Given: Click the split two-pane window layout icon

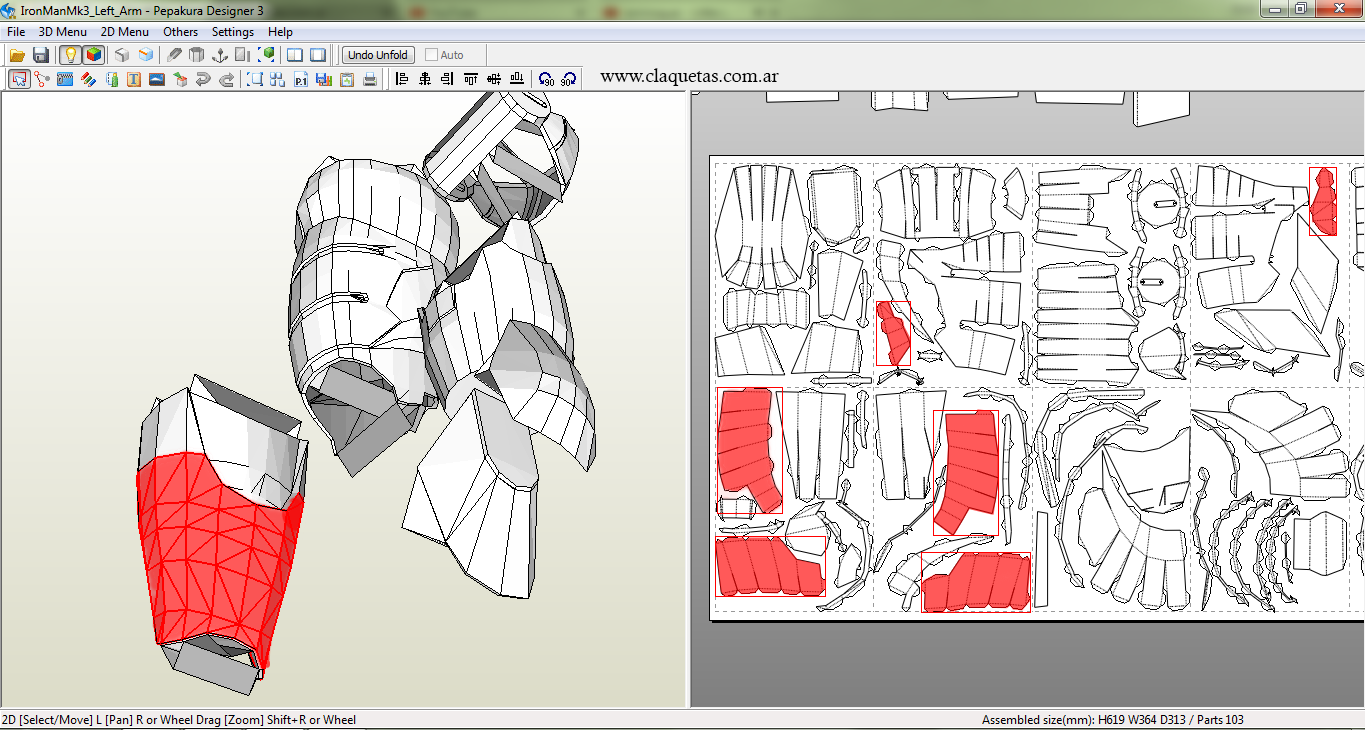Looking at the screenshot, I should click(295, 55).
